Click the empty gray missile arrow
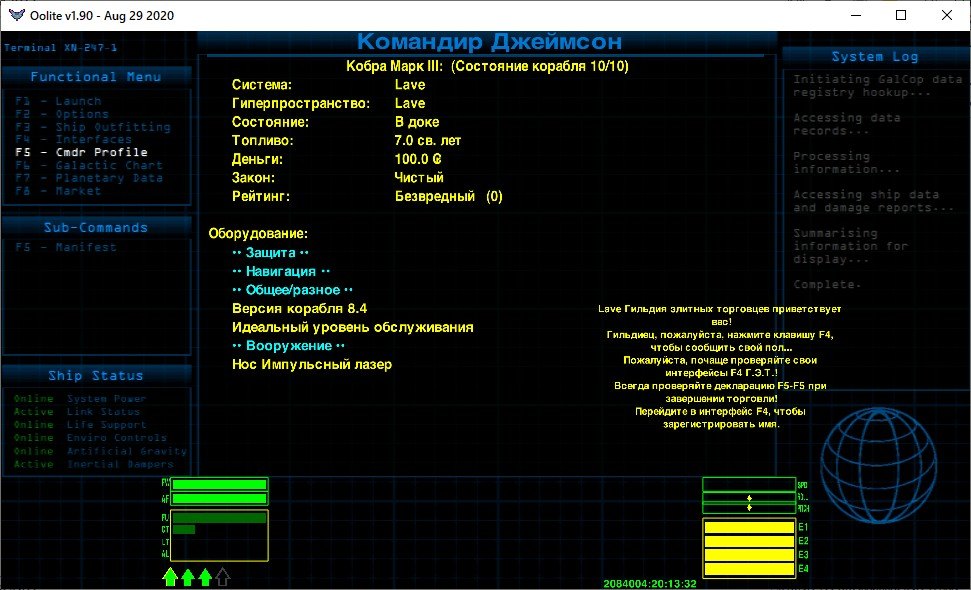 (222, 576)
